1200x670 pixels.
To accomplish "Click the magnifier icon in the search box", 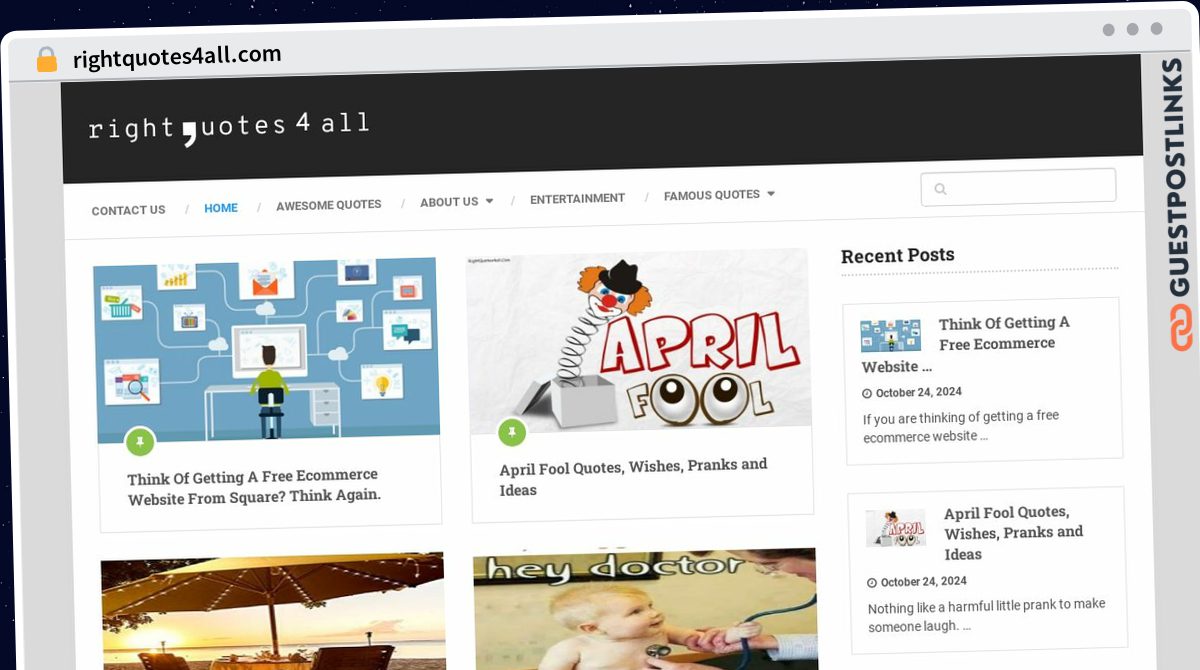I will 940,188.
